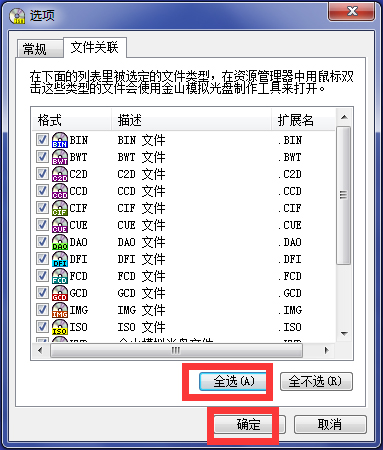Sort by the 格式 column header
This screenshot has width=383, height=450.
coord(71,120)
